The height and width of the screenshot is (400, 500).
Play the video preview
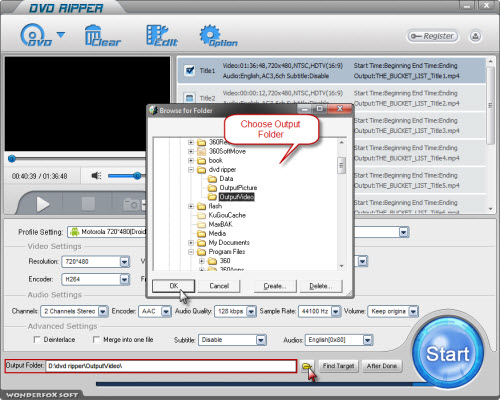click(42, 204)
